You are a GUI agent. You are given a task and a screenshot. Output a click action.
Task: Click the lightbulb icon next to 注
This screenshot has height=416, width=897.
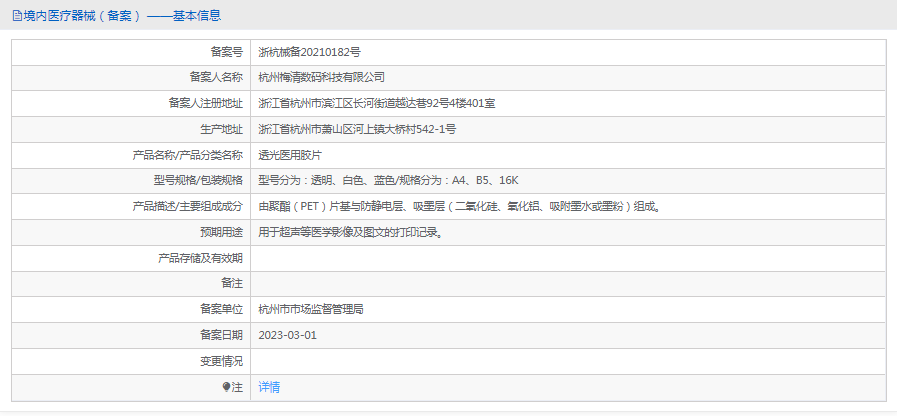coord(226,387)
